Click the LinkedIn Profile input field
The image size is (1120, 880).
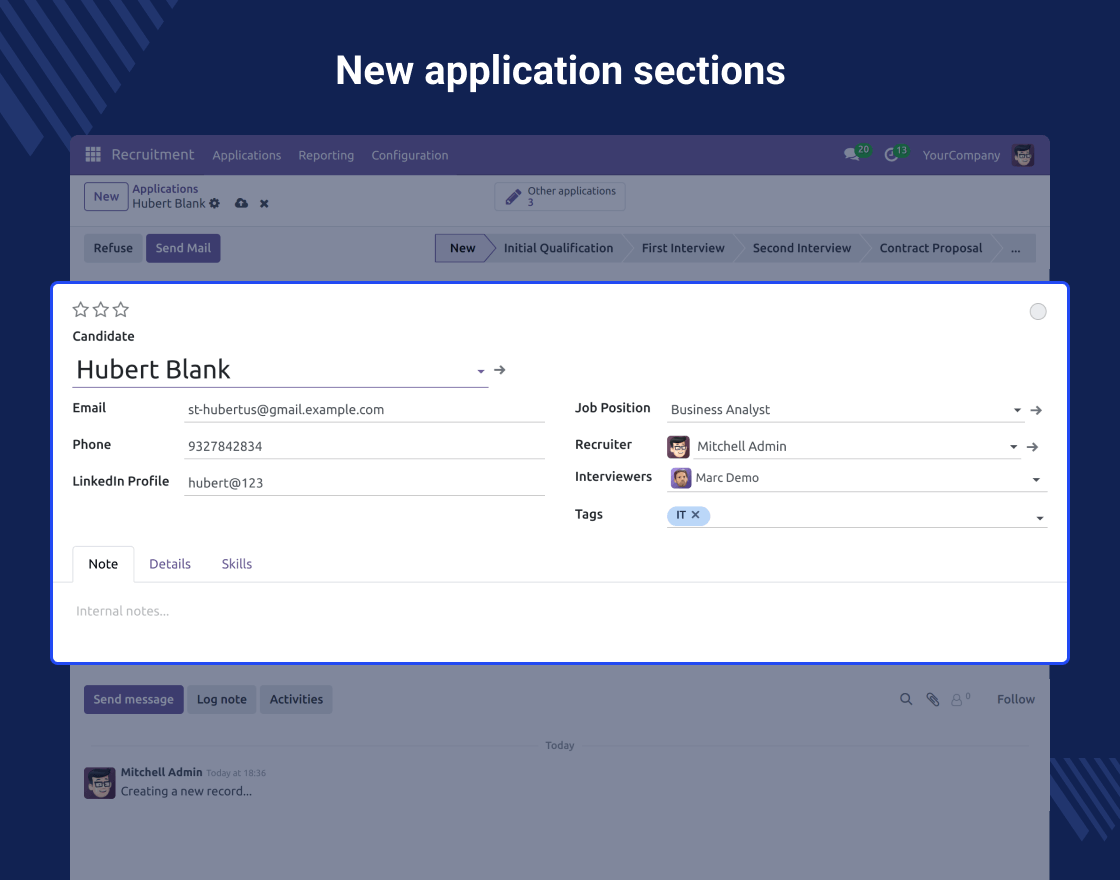coord(364,483)
